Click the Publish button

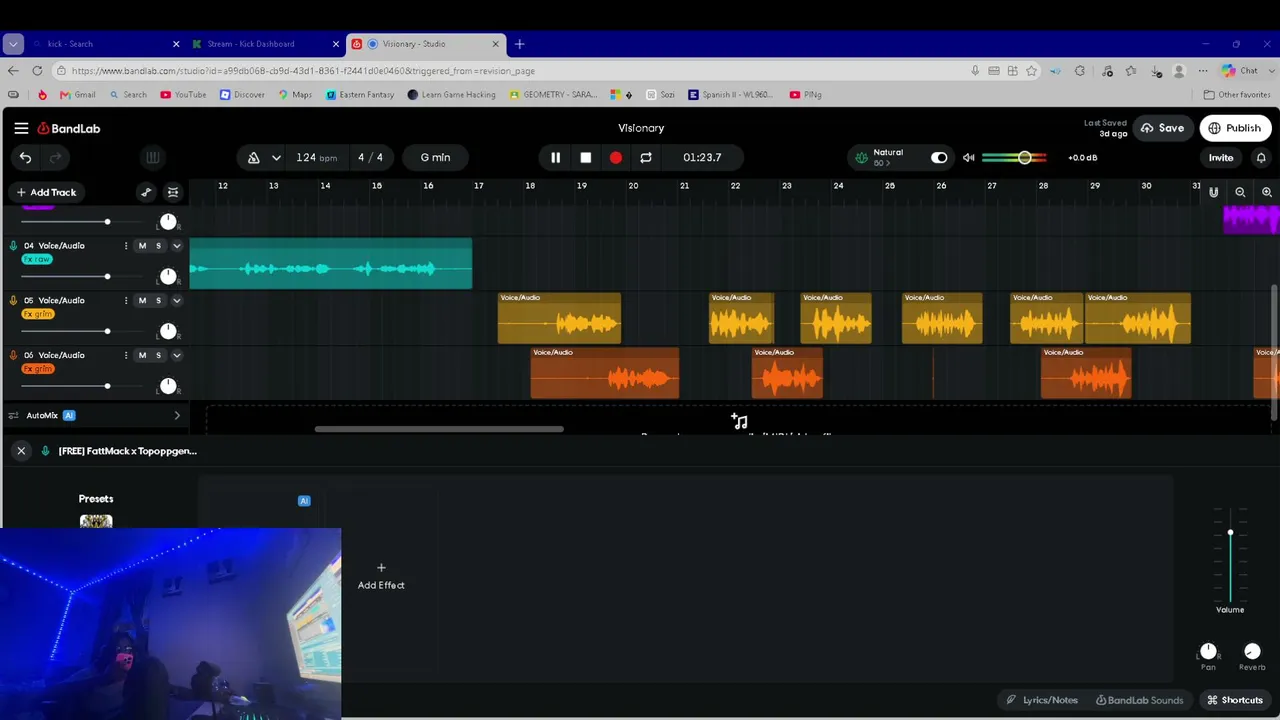(x=1235, y=128)
